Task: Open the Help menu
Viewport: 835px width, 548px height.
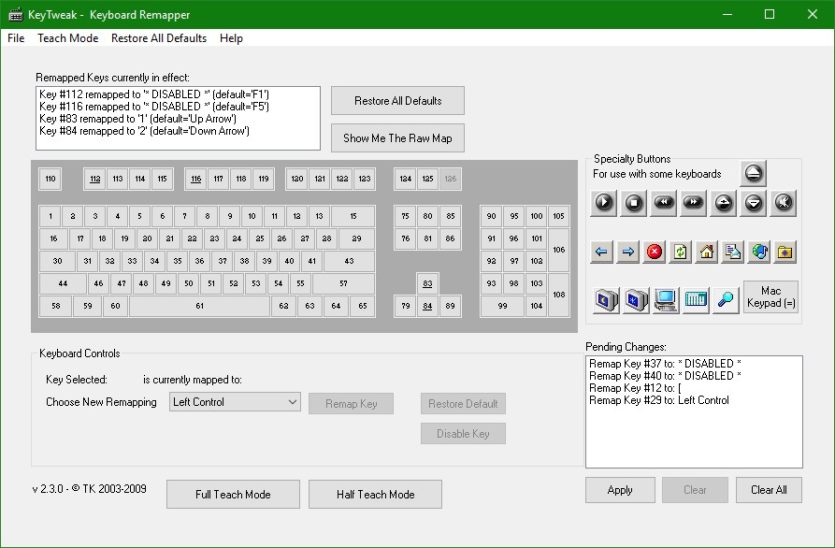Action: [x=231, y=38]
